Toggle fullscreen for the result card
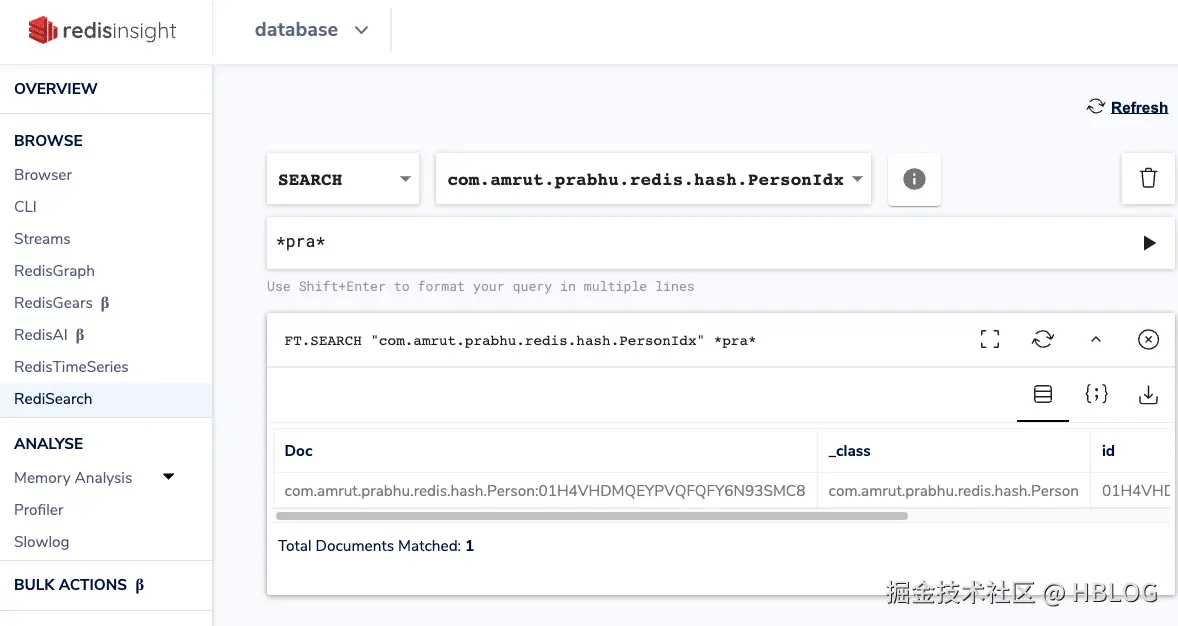 989,340
